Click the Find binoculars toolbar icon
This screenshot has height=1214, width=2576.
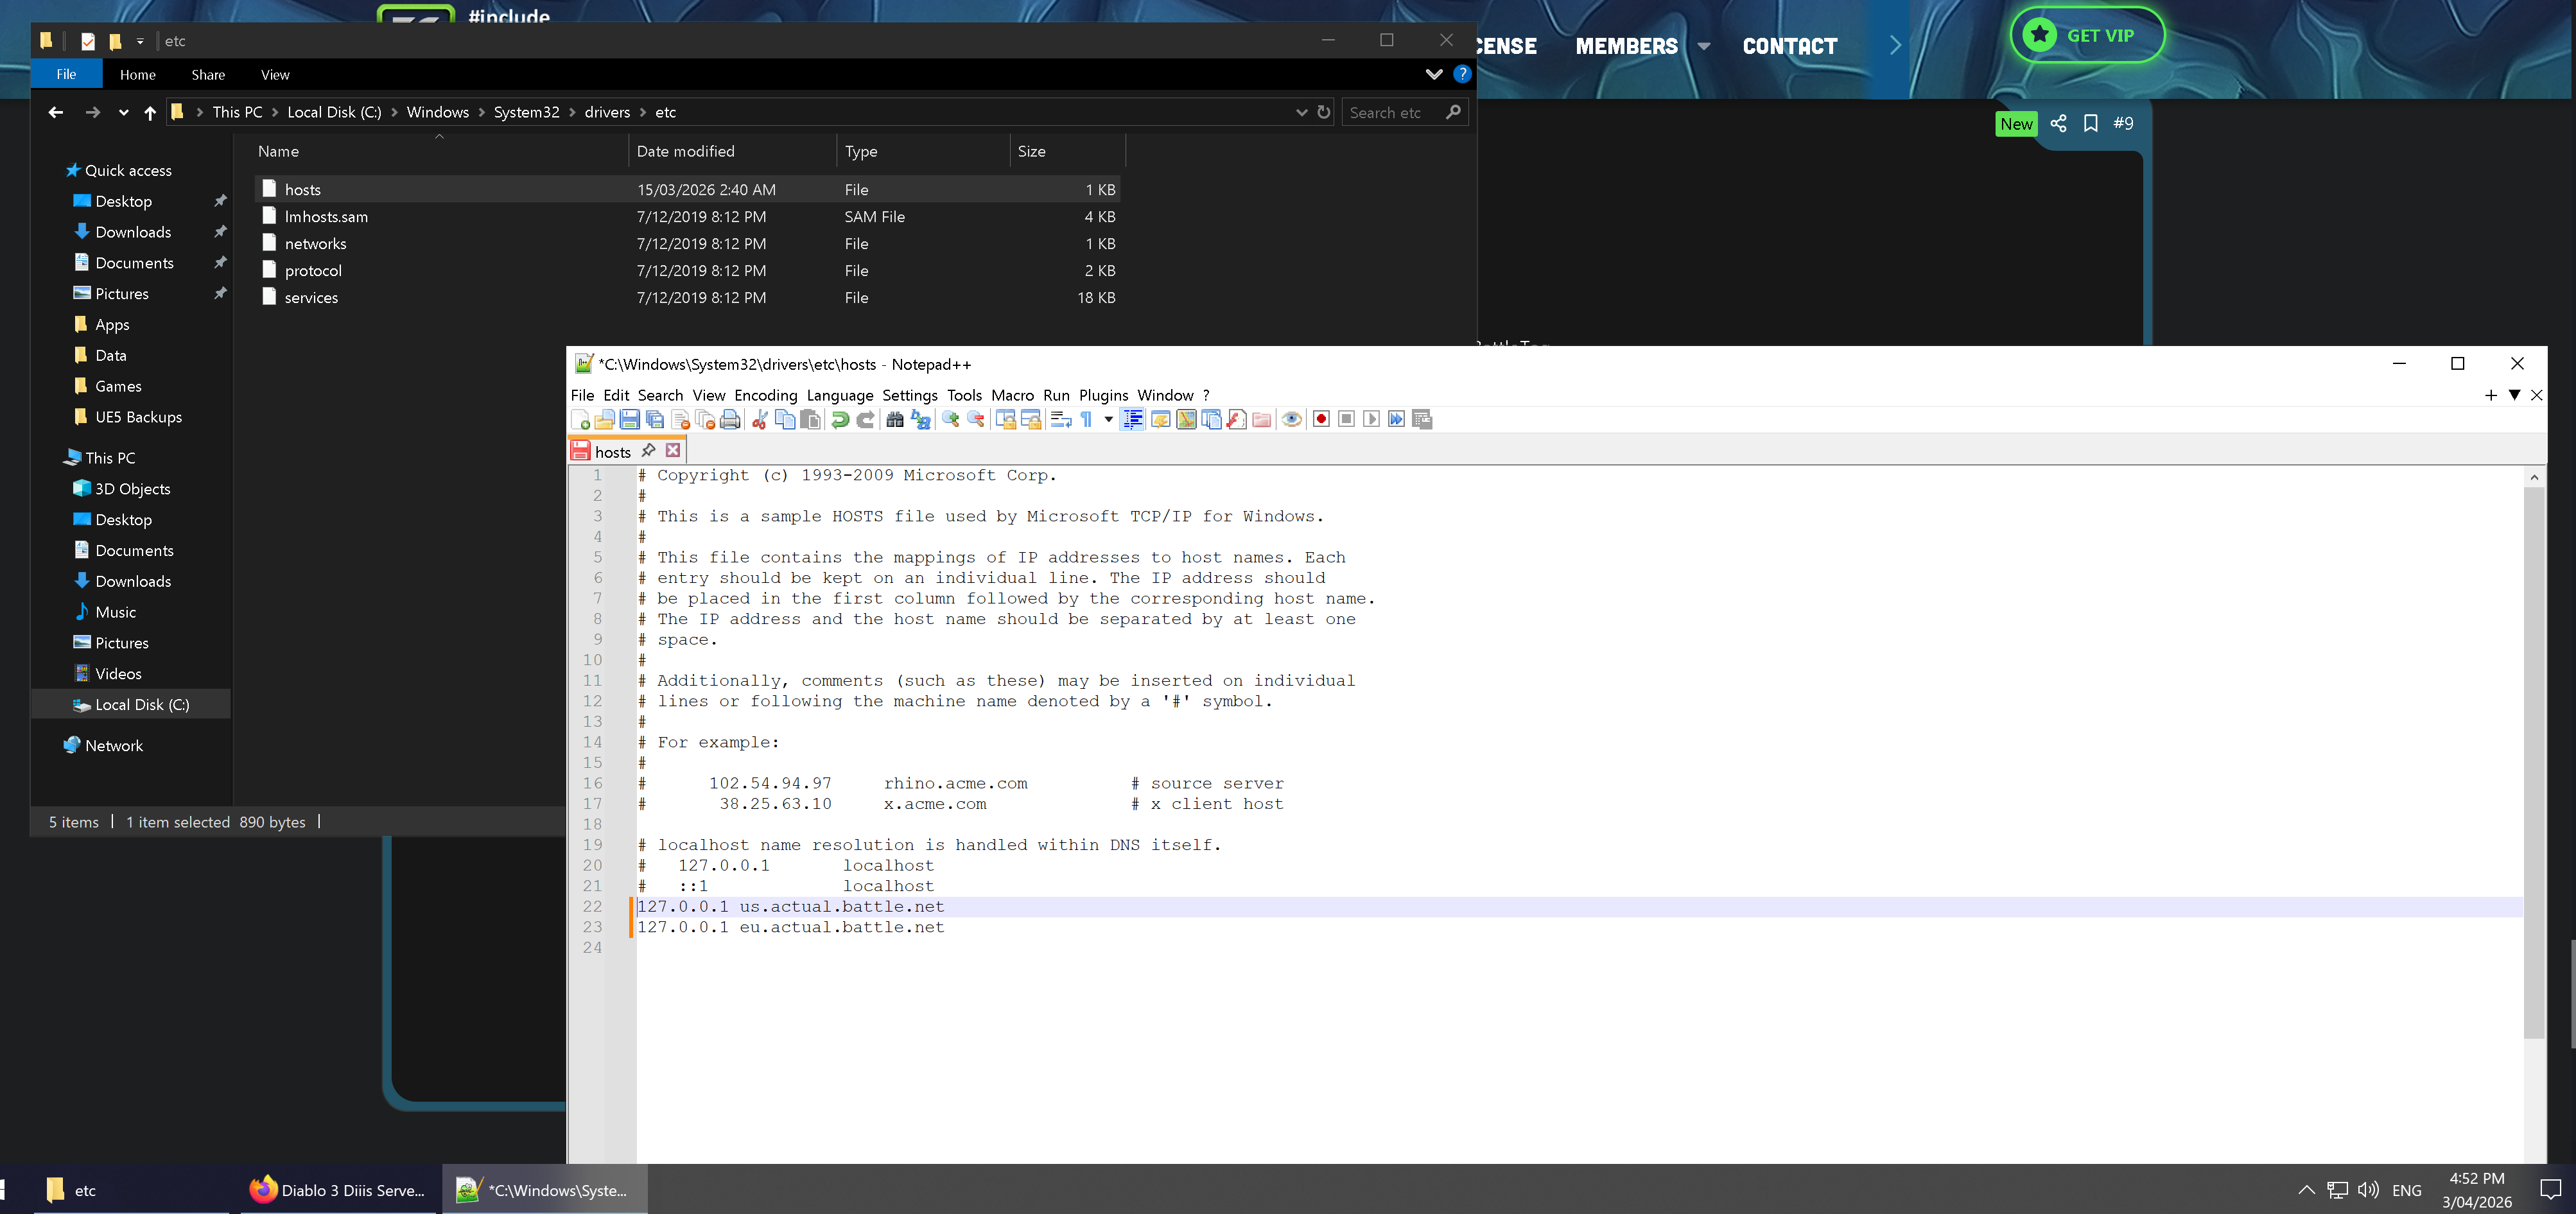click(x=895, y=420)
